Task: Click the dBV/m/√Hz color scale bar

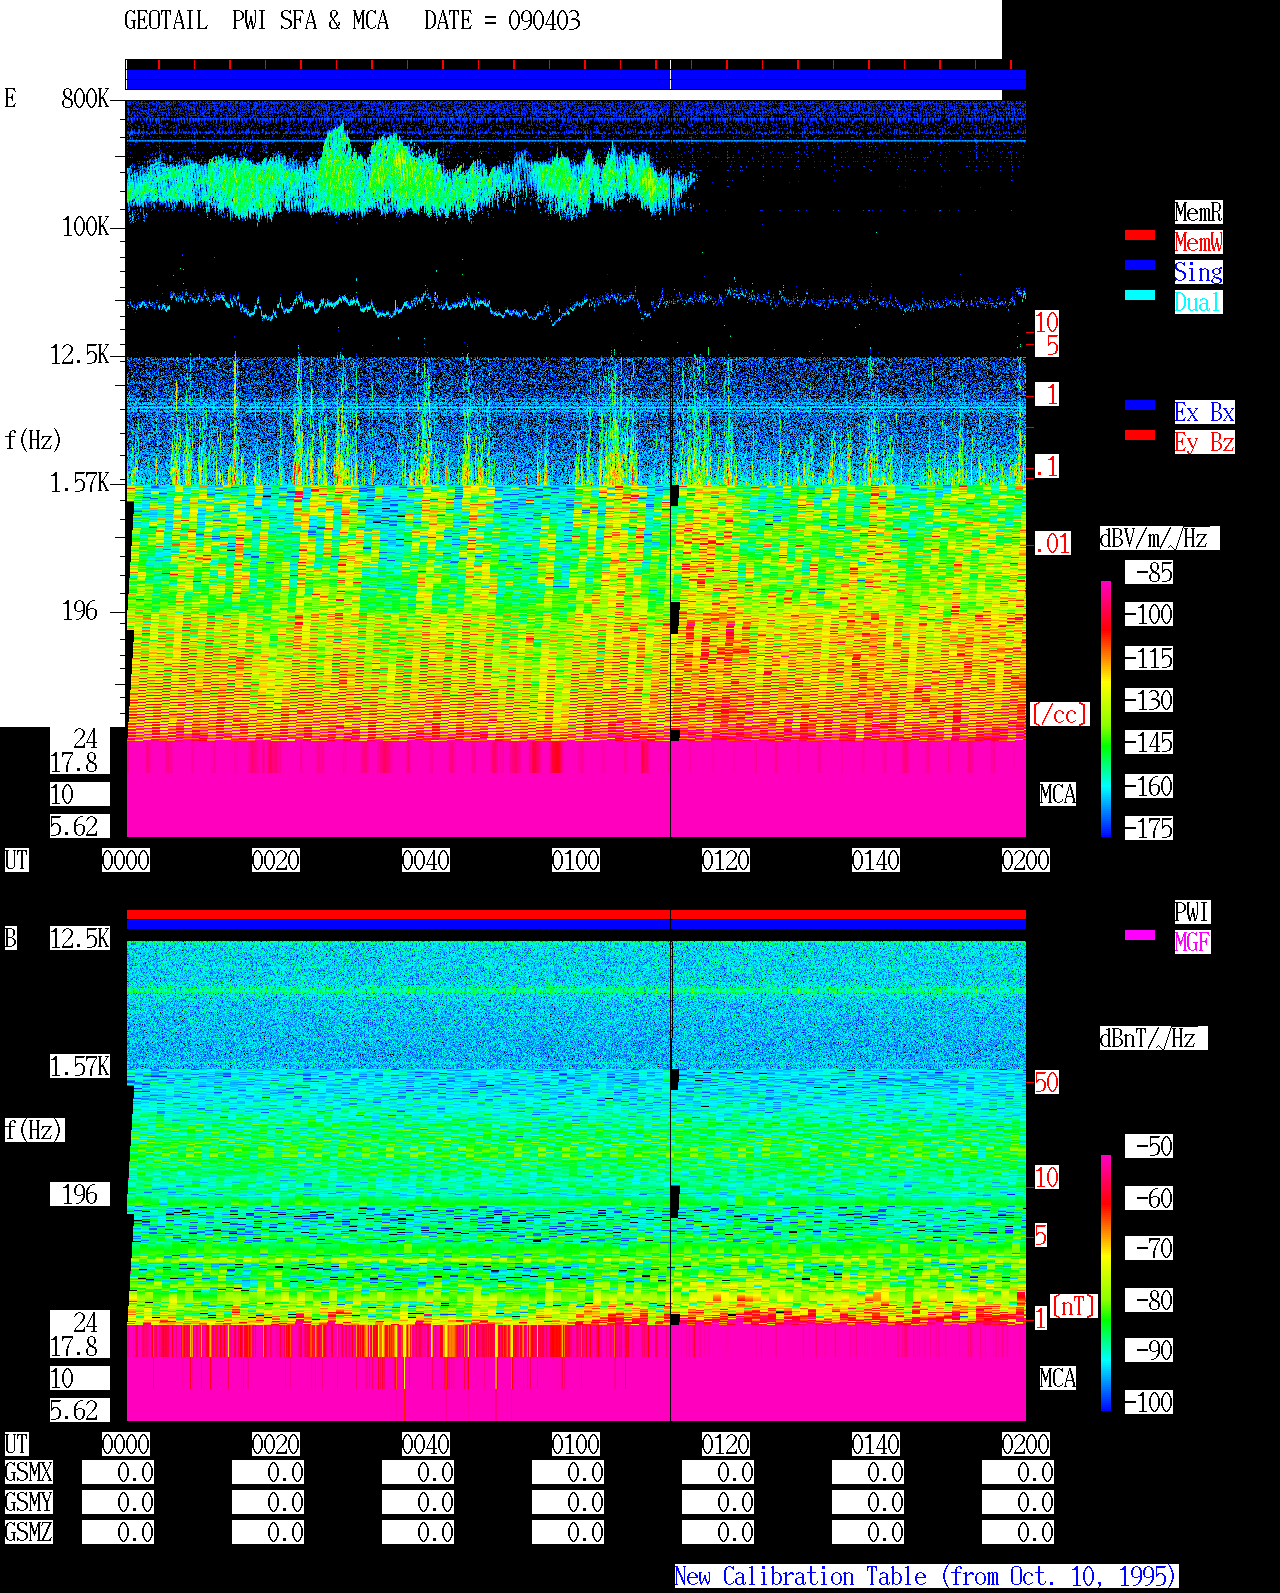Action: pos(1106,708)
